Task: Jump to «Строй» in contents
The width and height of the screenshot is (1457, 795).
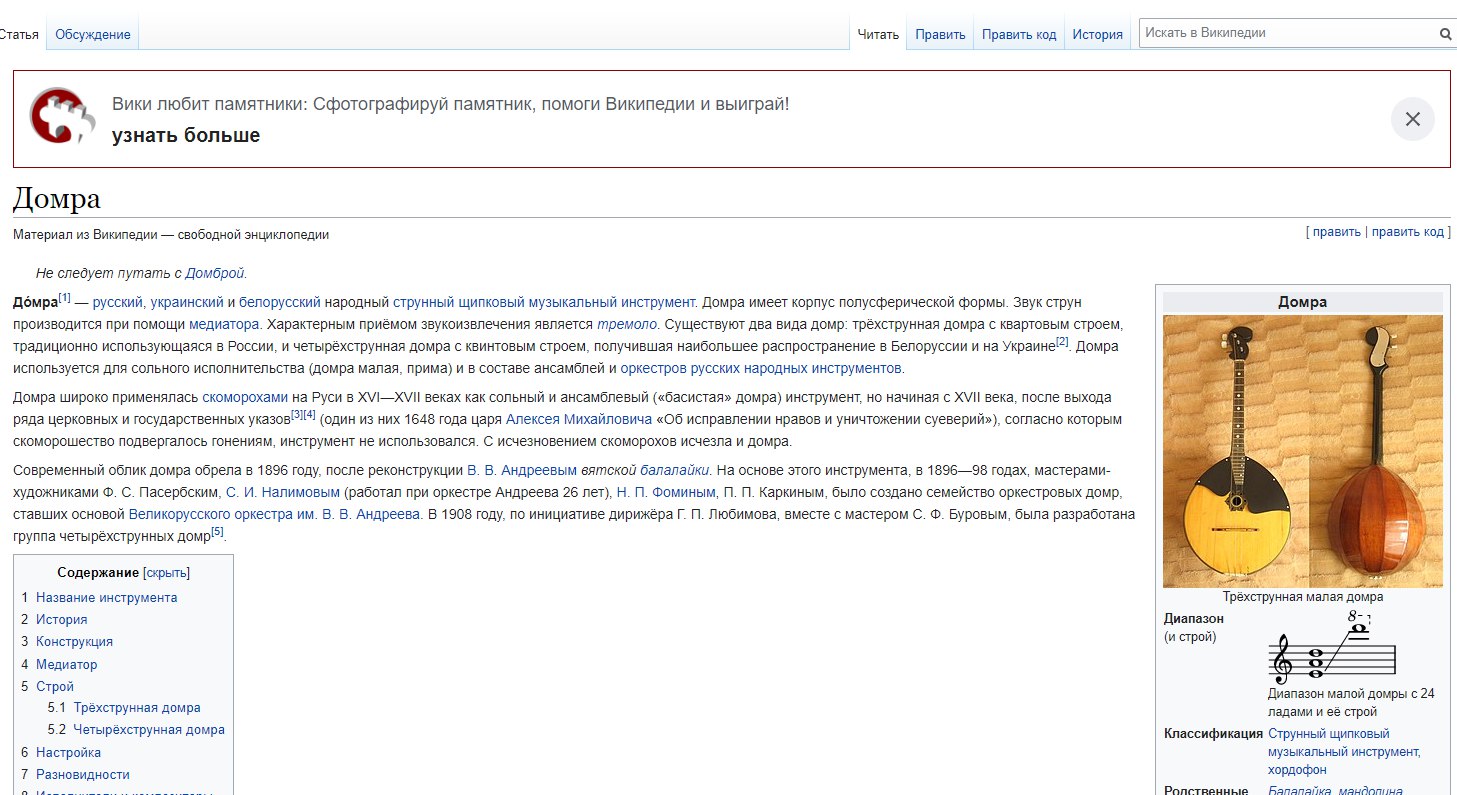Action: [55, 687]
